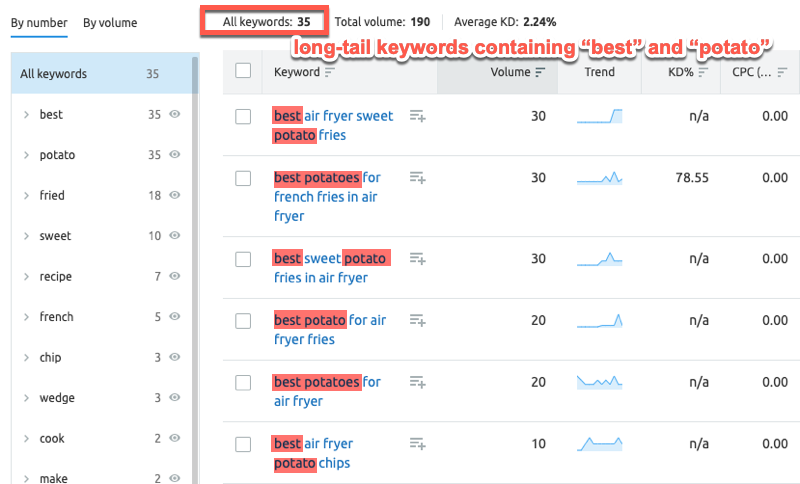Sort by Keyword column sort icon
The image size is (800, 484).
click(x=330, y=72)
